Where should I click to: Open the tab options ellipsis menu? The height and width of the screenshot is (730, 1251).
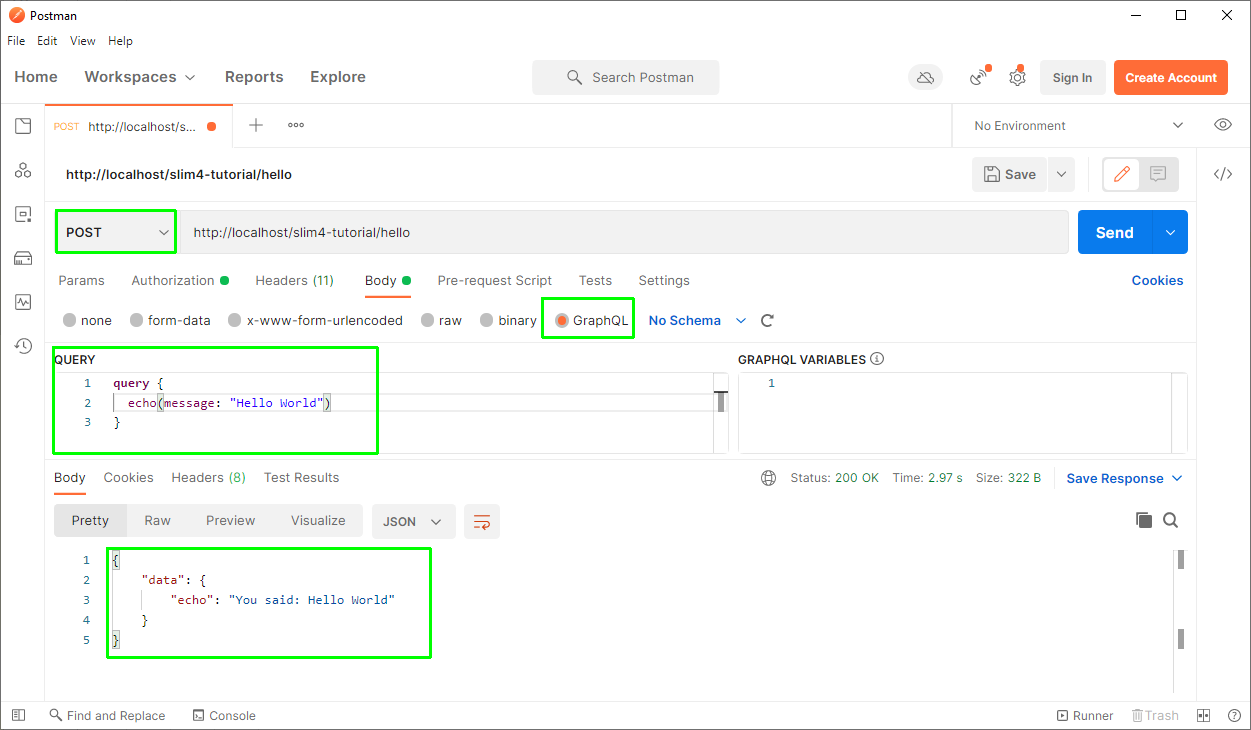tap(296, 125)
